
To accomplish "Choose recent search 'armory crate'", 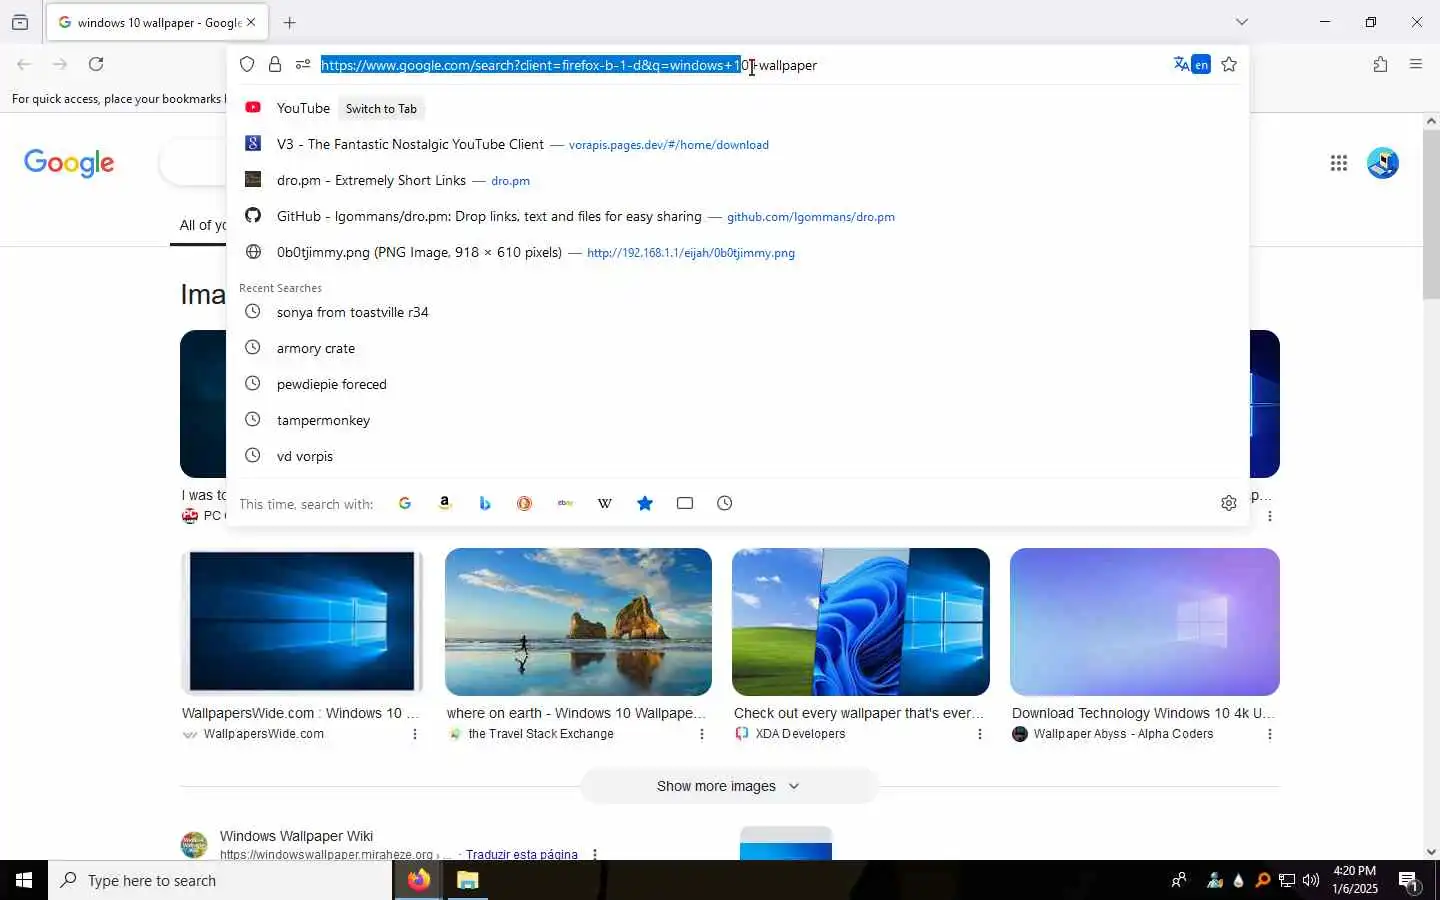I will (x=738, y=348).
